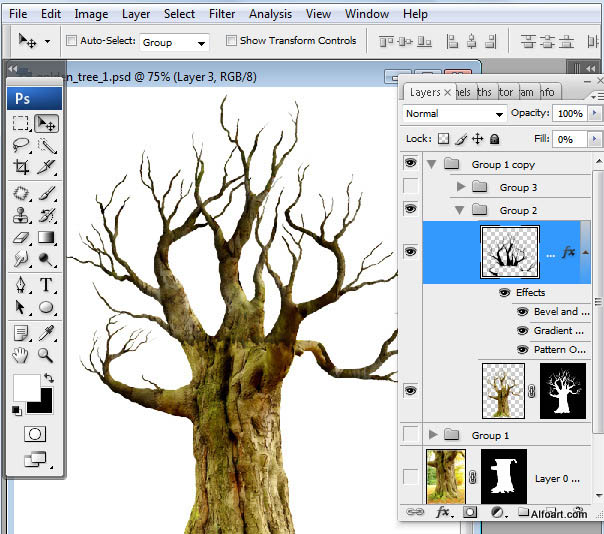Screen dimensions: 604x534
Task: Select the Layer 0 tree photo thumbnail
Action: [x=446, y=477]
